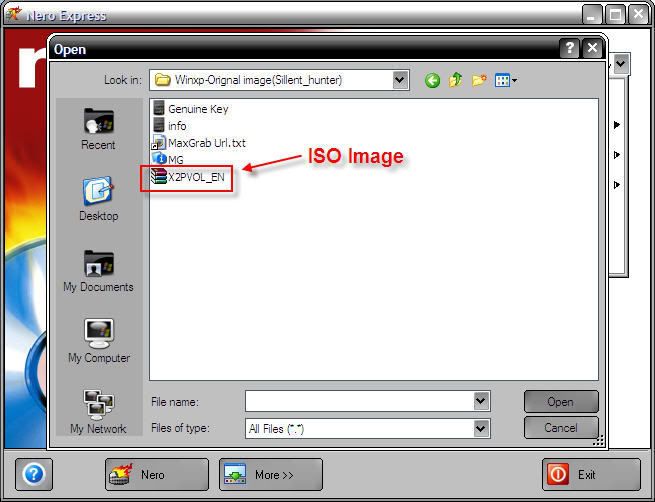655x502 pixels.
Task: Select the Genuine Key file
Action: click(190, 109)
